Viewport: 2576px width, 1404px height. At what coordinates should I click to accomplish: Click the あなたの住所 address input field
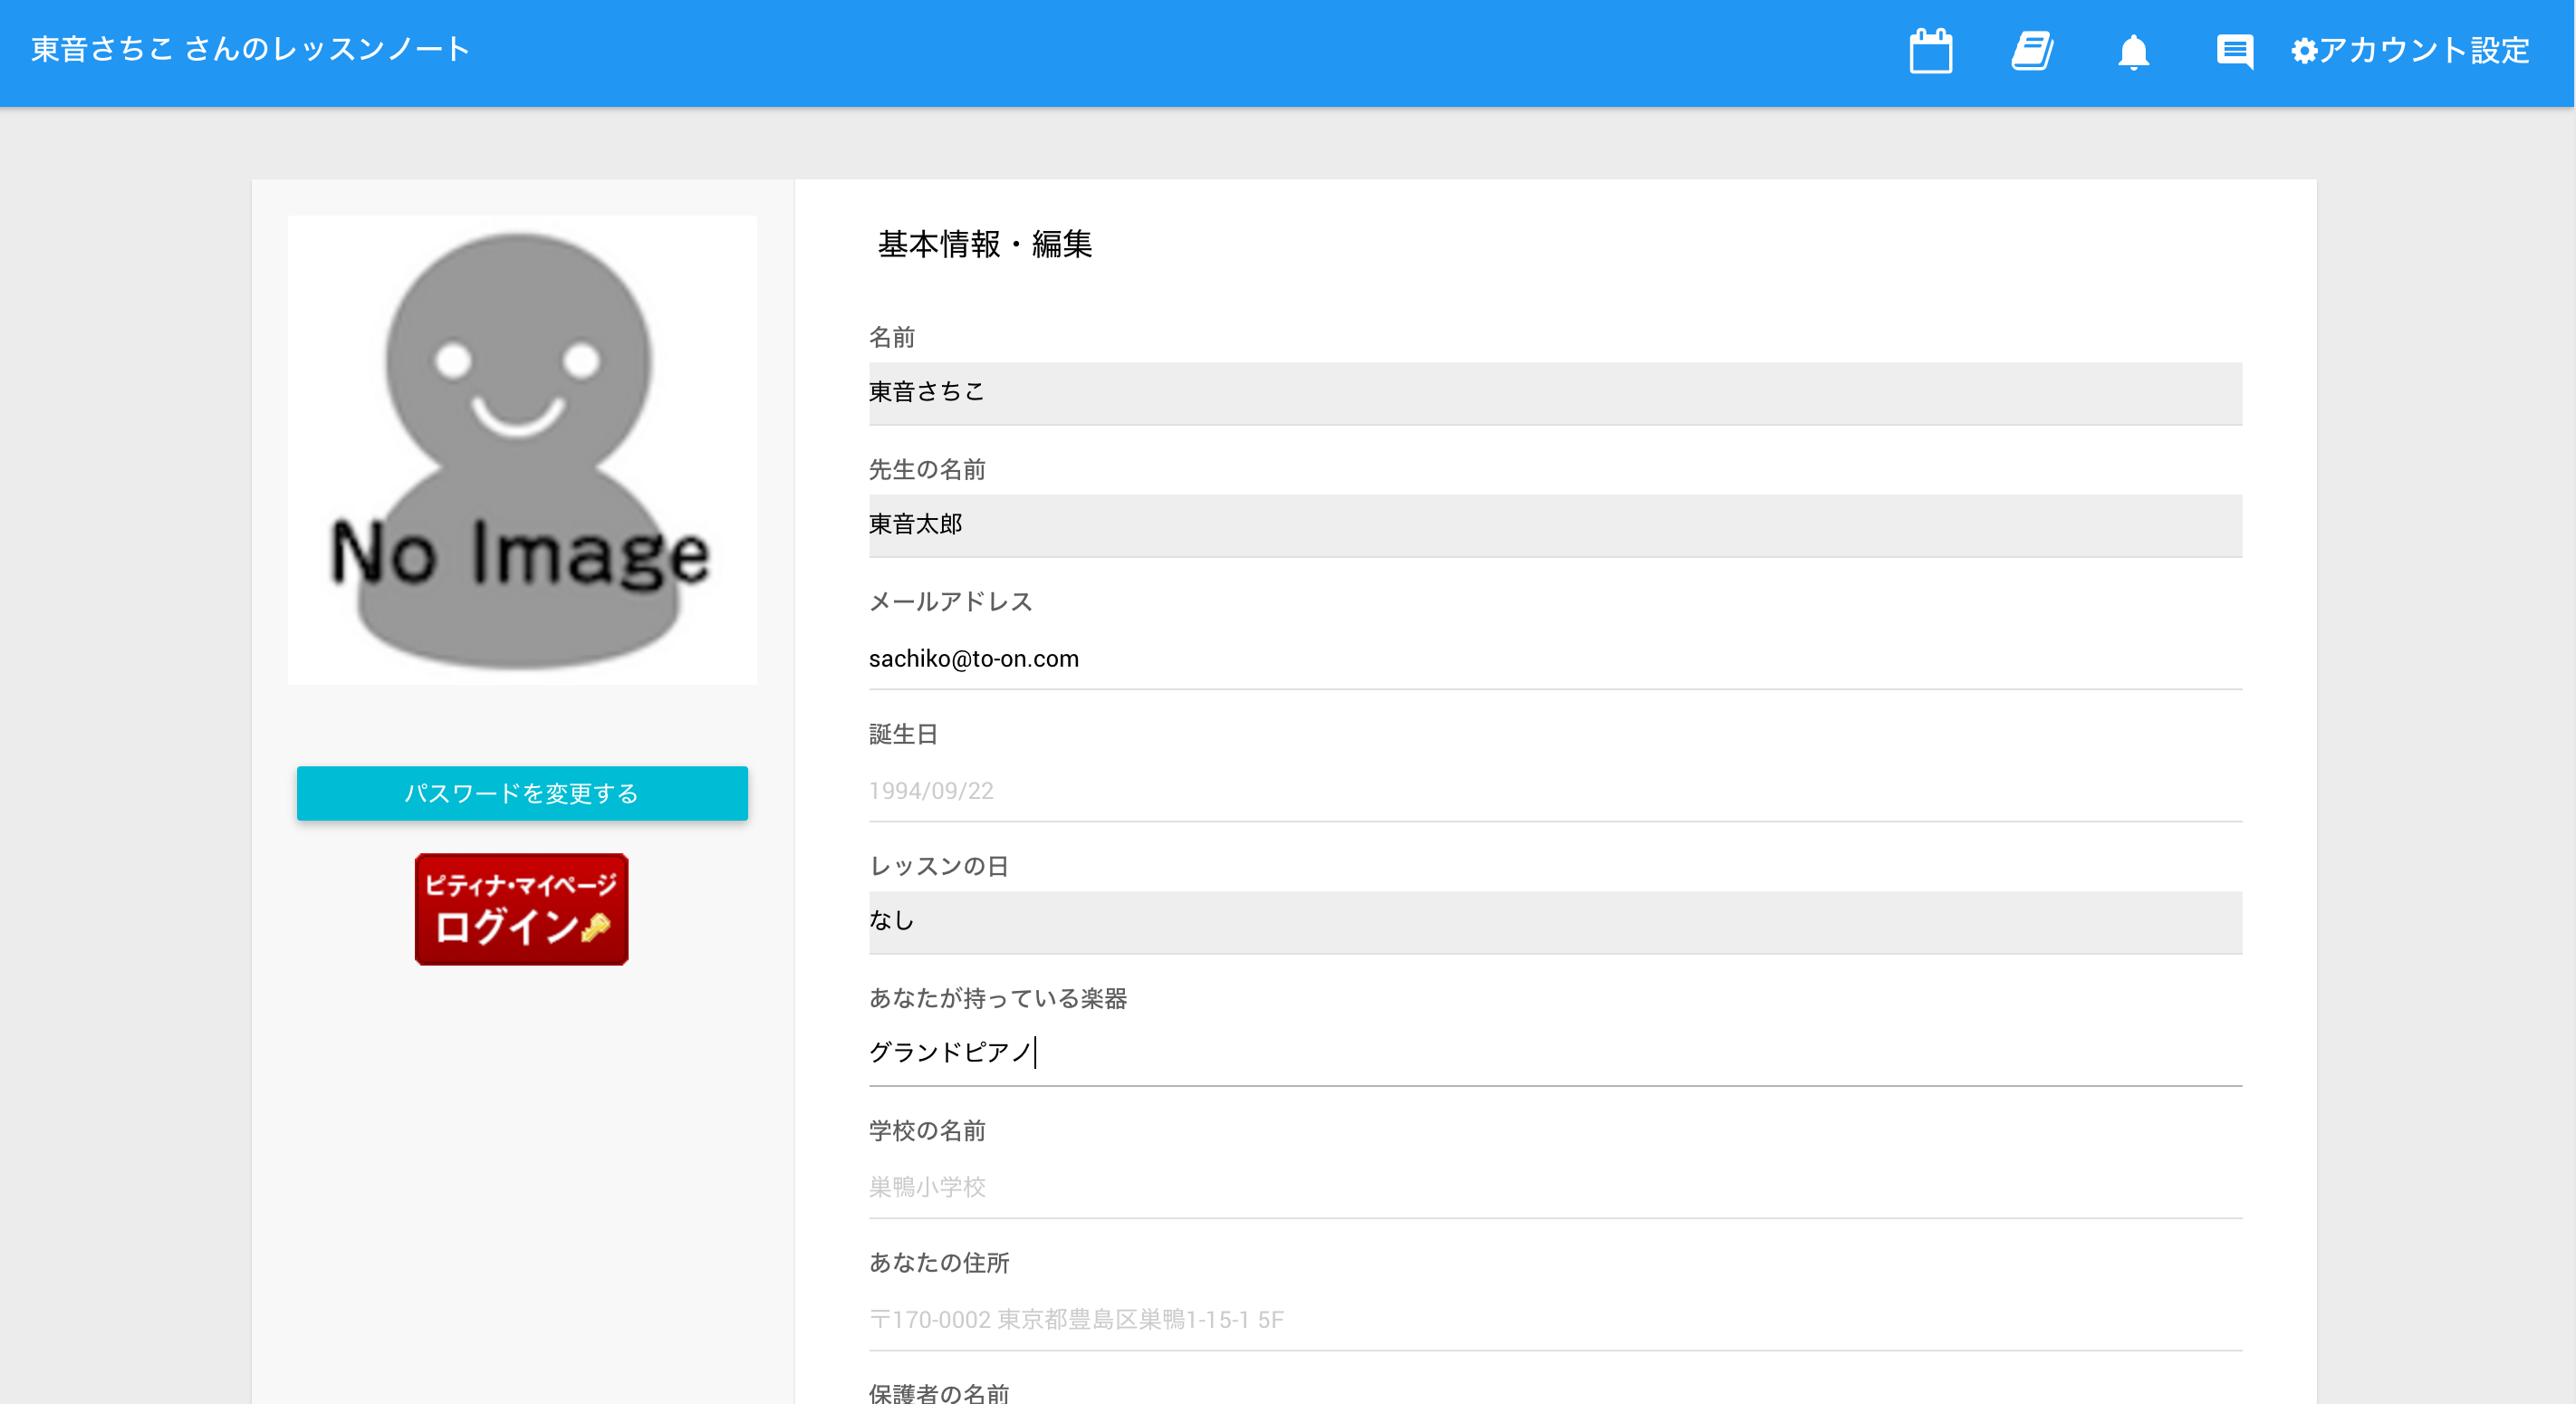point(1555,1319)
